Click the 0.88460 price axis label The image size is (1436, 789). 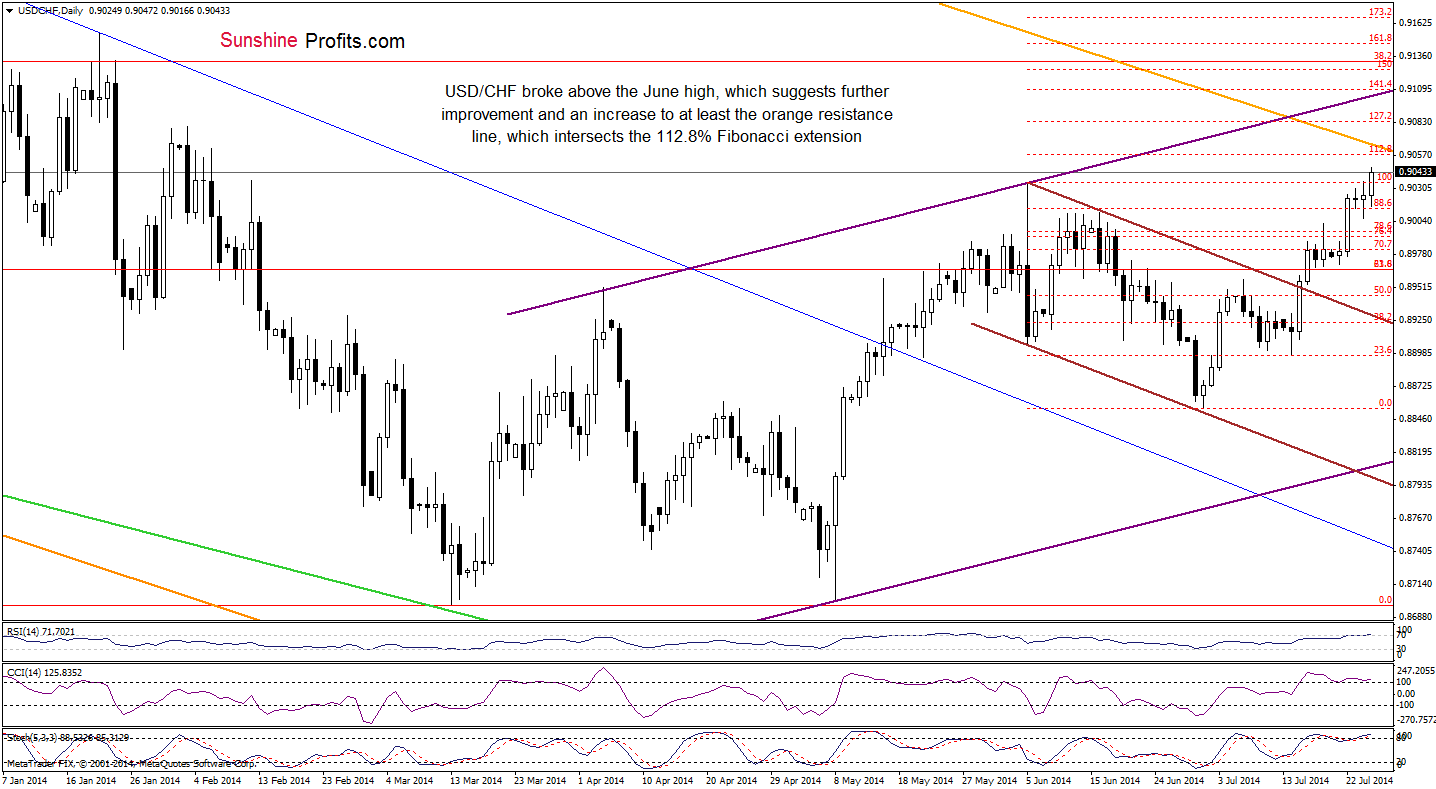(x=1416, y=418)
